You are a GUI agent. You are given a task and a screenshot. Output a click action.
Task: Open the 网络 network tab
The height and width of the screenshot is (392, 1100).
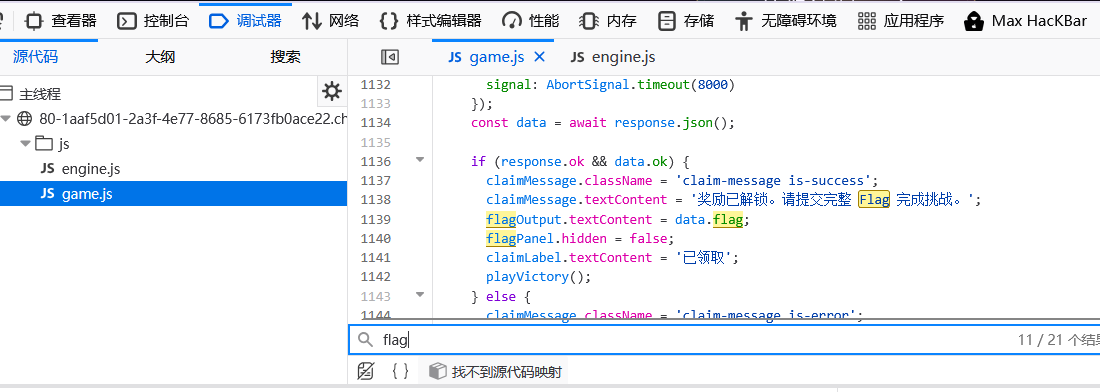coord(330,20)
